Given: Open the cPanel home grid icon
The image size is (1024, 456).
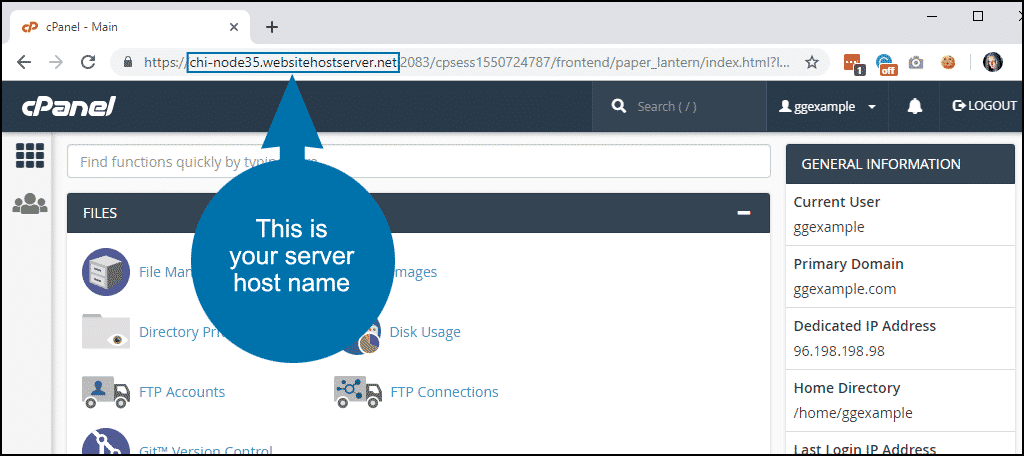Looking at the screenshot, I should coord(30,156).
